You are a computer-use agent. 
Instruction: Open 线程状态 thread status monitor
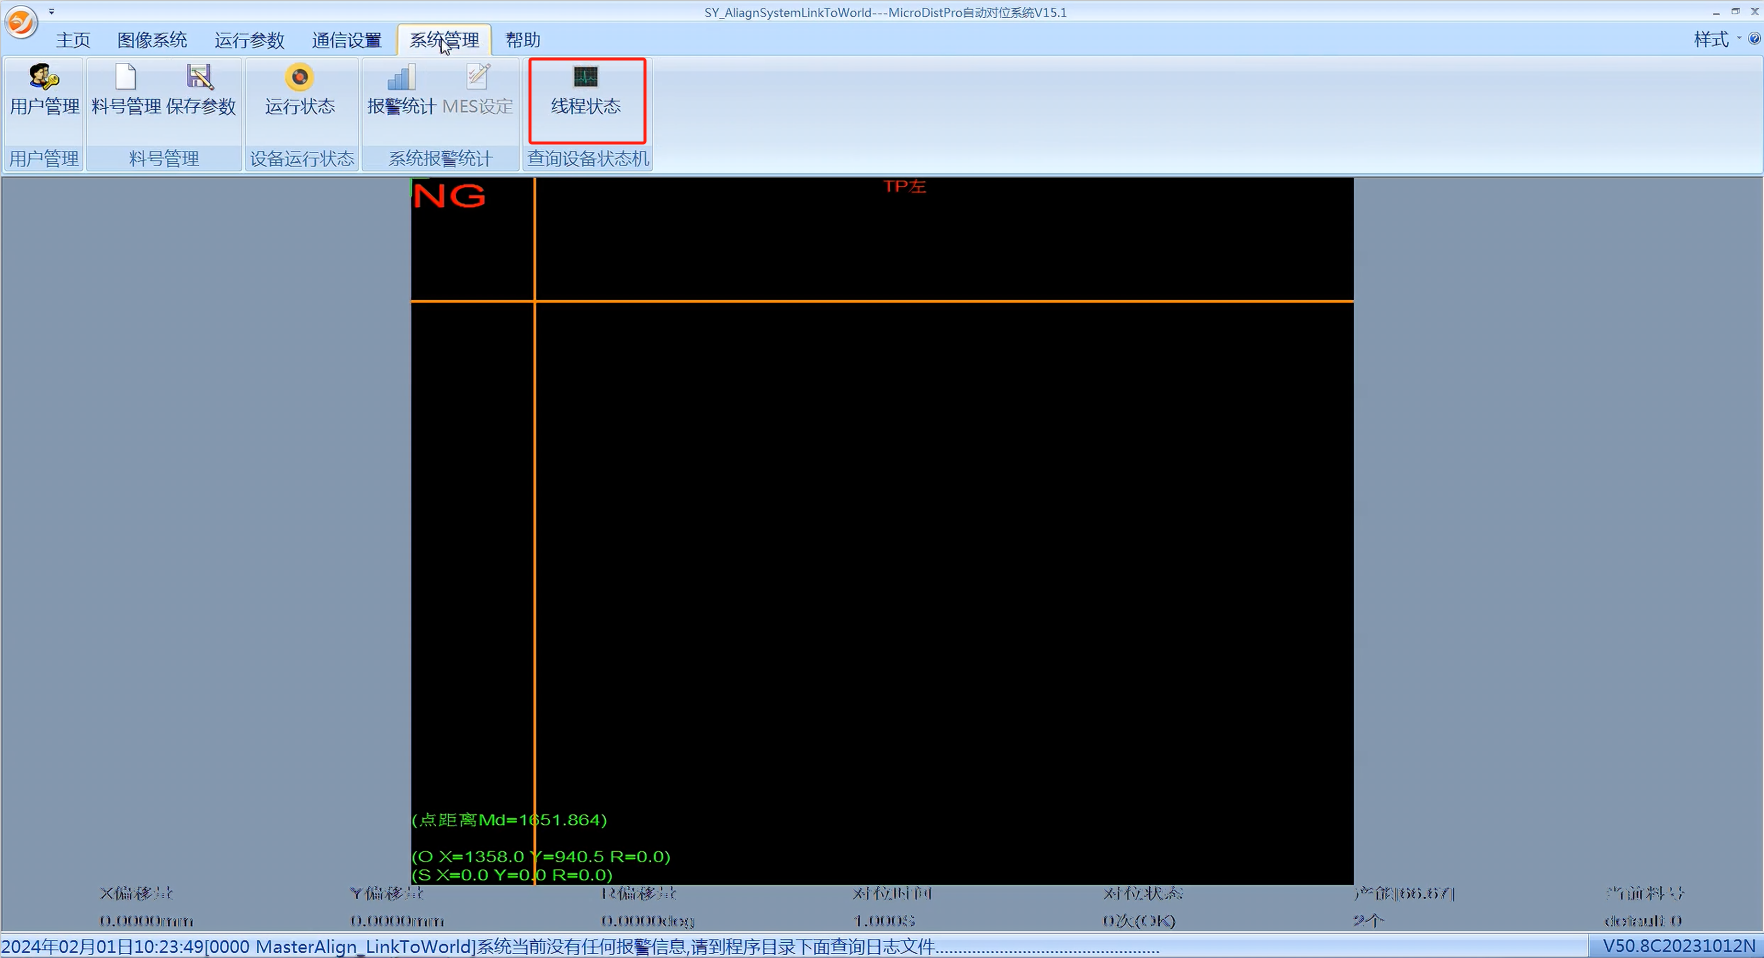586,91
